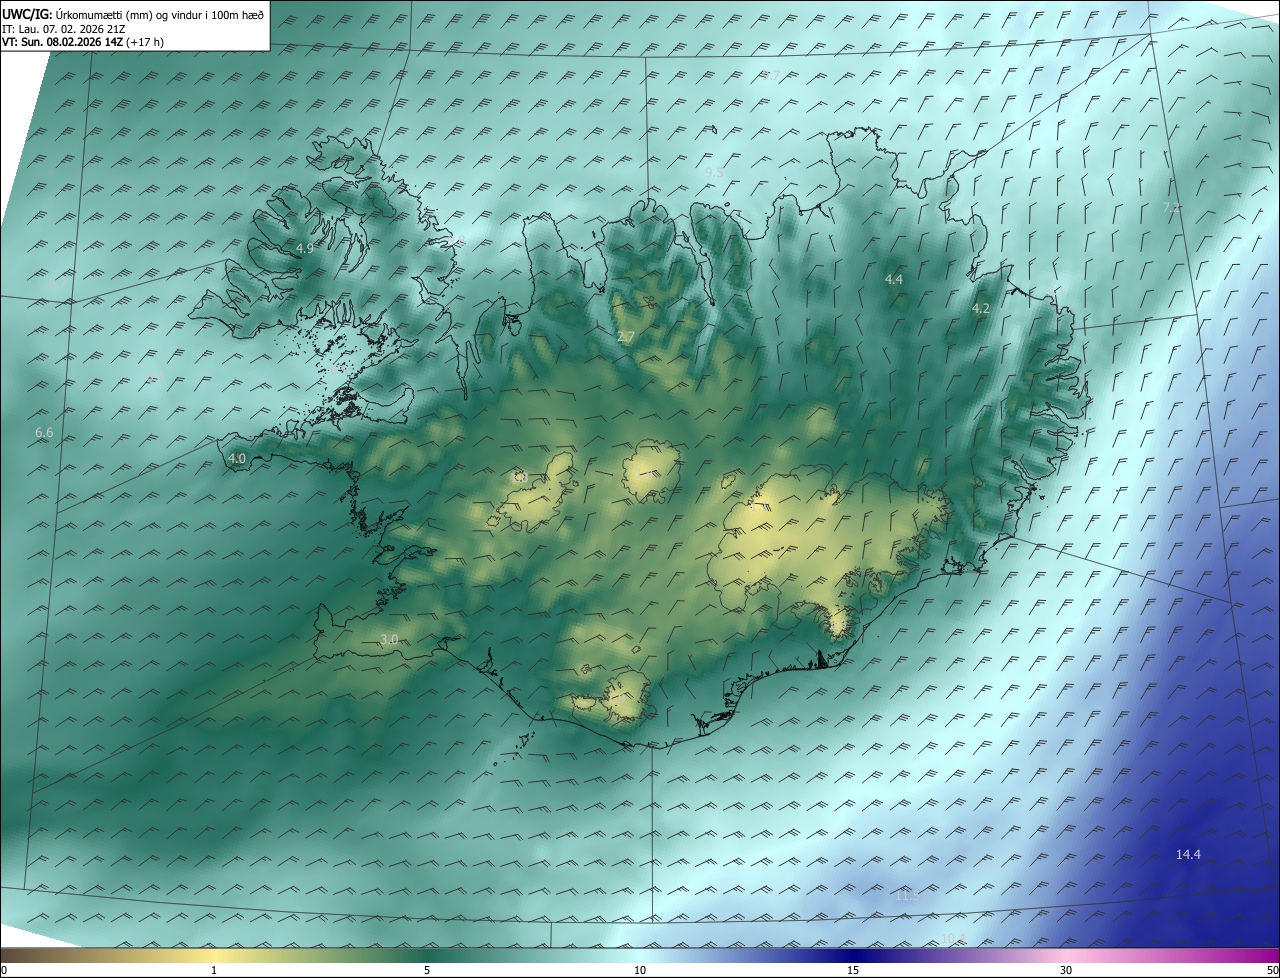
Task: Click the 7.2 value at the east edge
Action: click(1171, 207)
